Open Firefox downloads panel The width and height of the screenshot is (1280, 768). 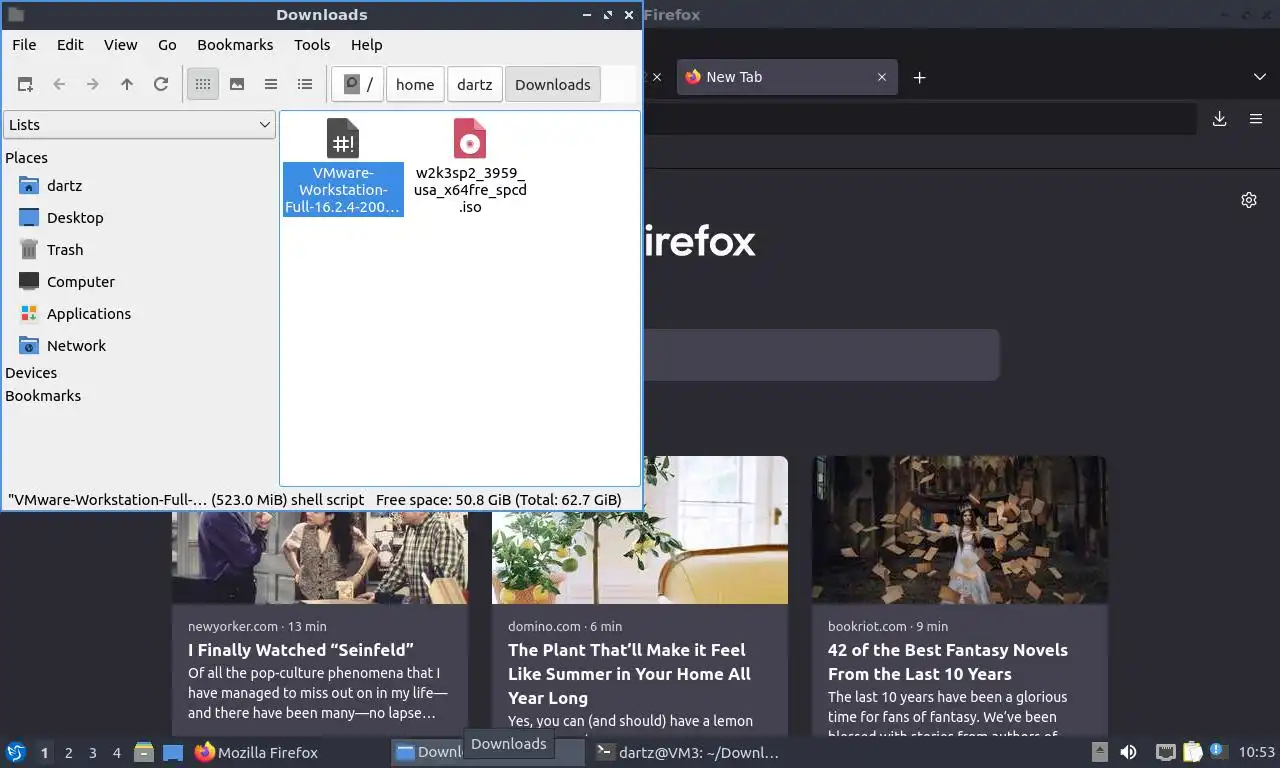pos(1220,119)
